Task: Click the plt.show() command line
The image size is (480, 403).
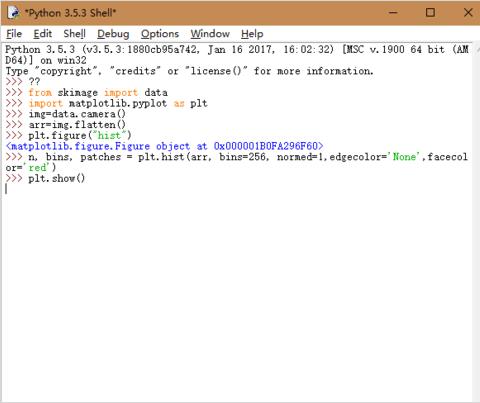Action: point(57,178)
